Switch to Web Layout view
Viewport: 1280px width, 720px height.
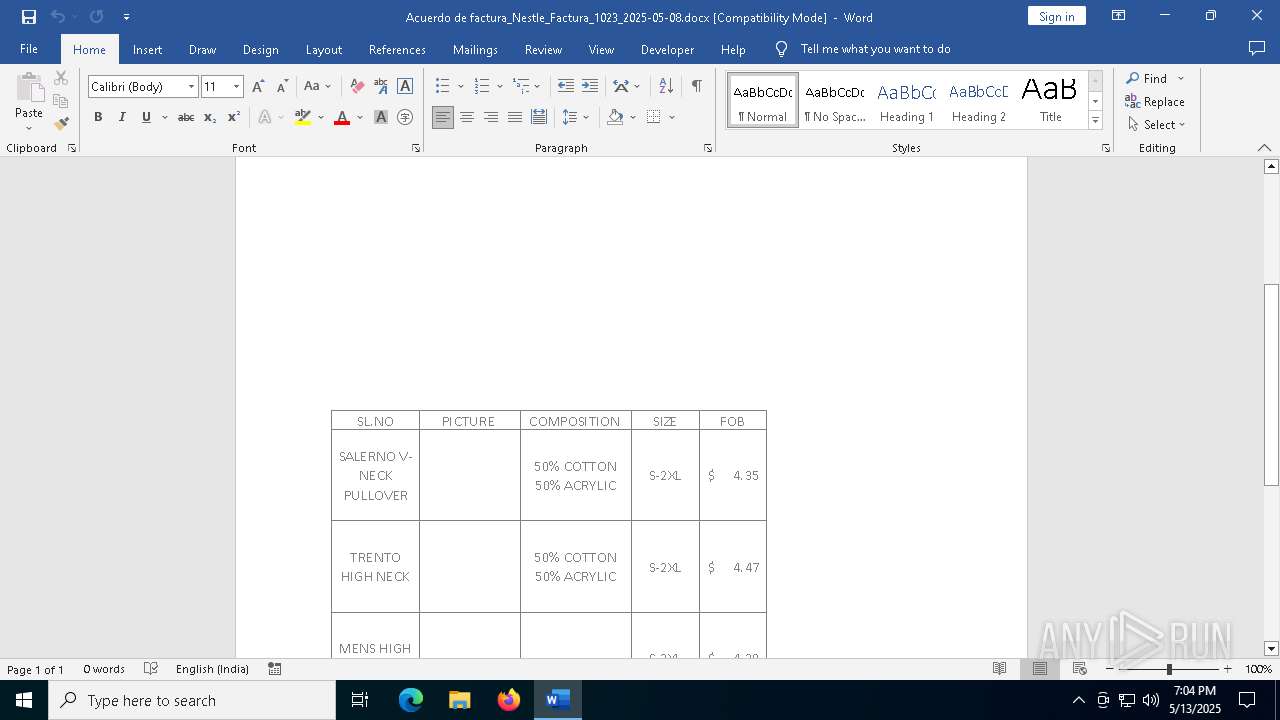pos(1079,669)
